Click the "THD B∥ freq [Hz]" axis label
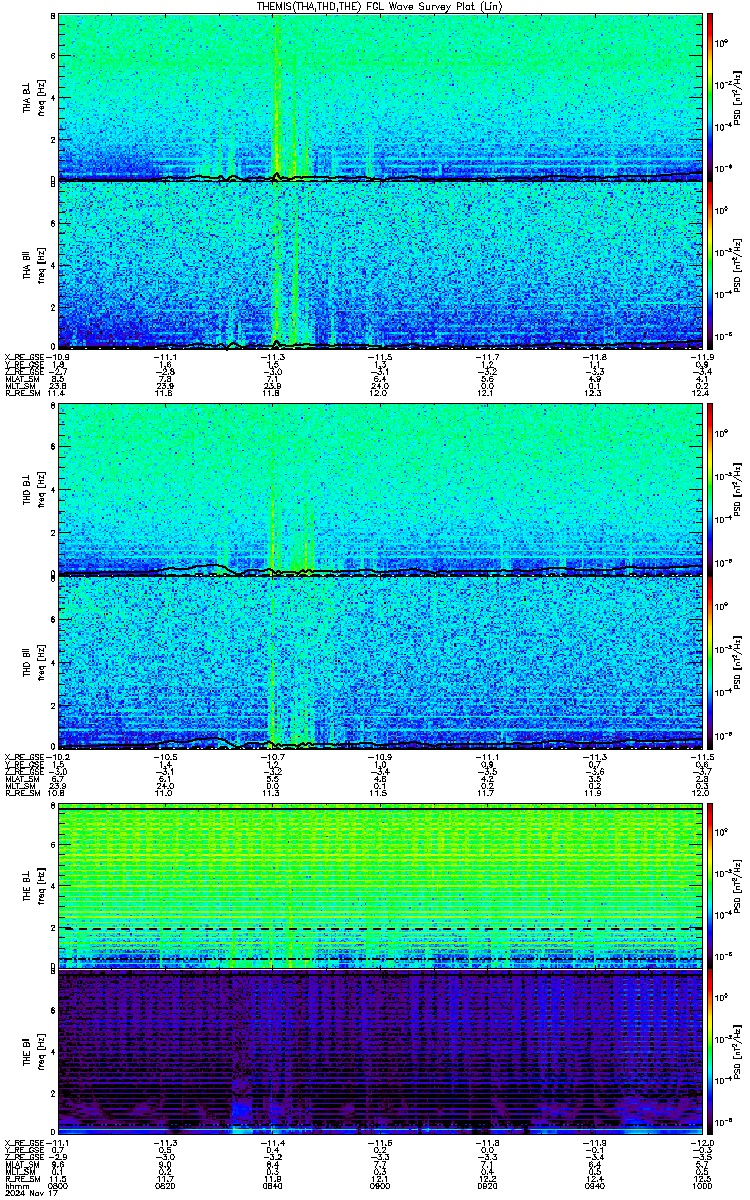The image size is (750, 1200). click(x=34, y=661)
